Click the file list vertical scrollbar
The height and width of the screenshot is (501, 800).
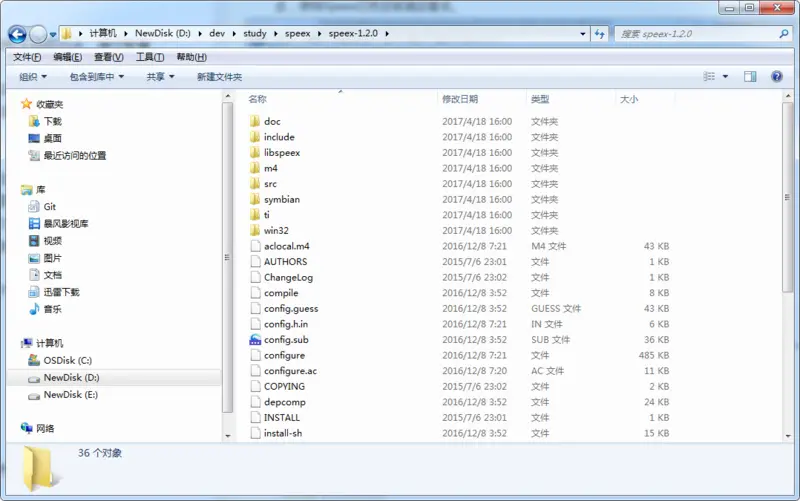(788, 197)
